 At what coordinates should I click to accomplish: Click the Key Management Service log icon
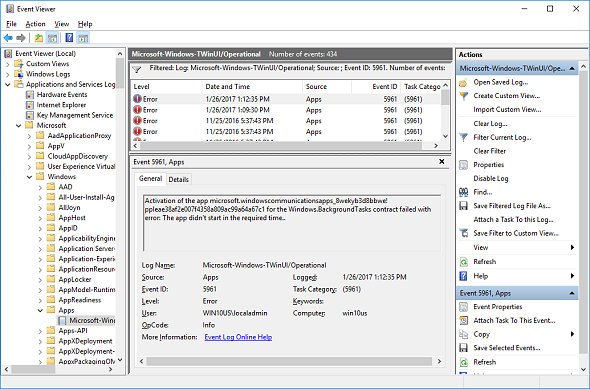30,115
